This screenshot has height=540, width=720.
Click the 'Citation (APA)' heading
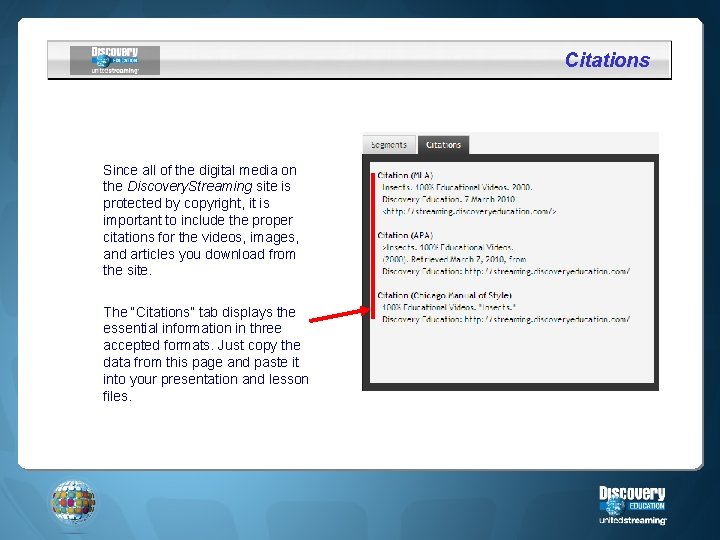coord(405,235)
